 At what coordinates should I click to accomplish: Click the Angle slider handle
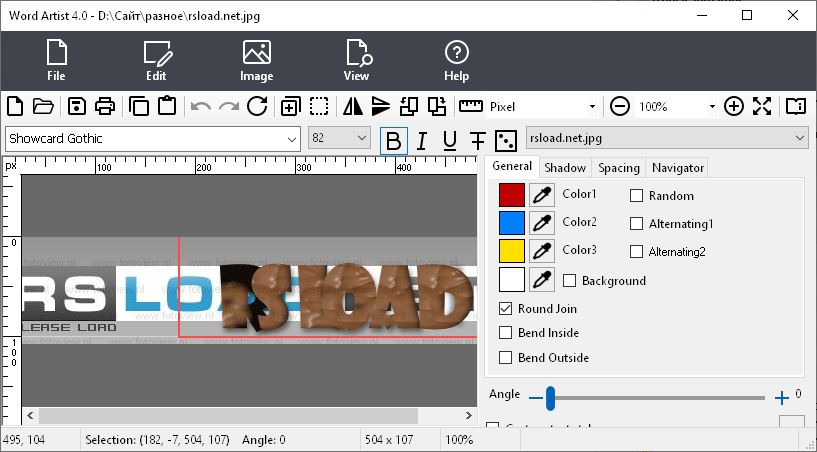point(550,398)
